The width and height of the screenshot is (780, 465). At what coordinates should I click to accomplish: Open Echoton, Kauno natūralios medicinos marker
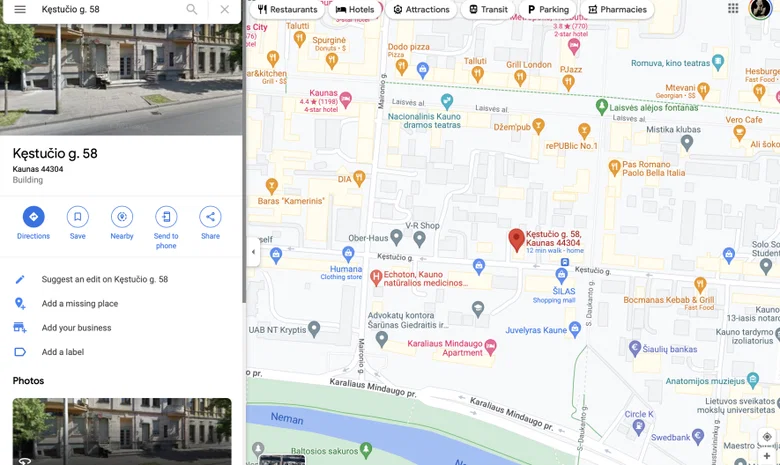[x=376, y=278]
